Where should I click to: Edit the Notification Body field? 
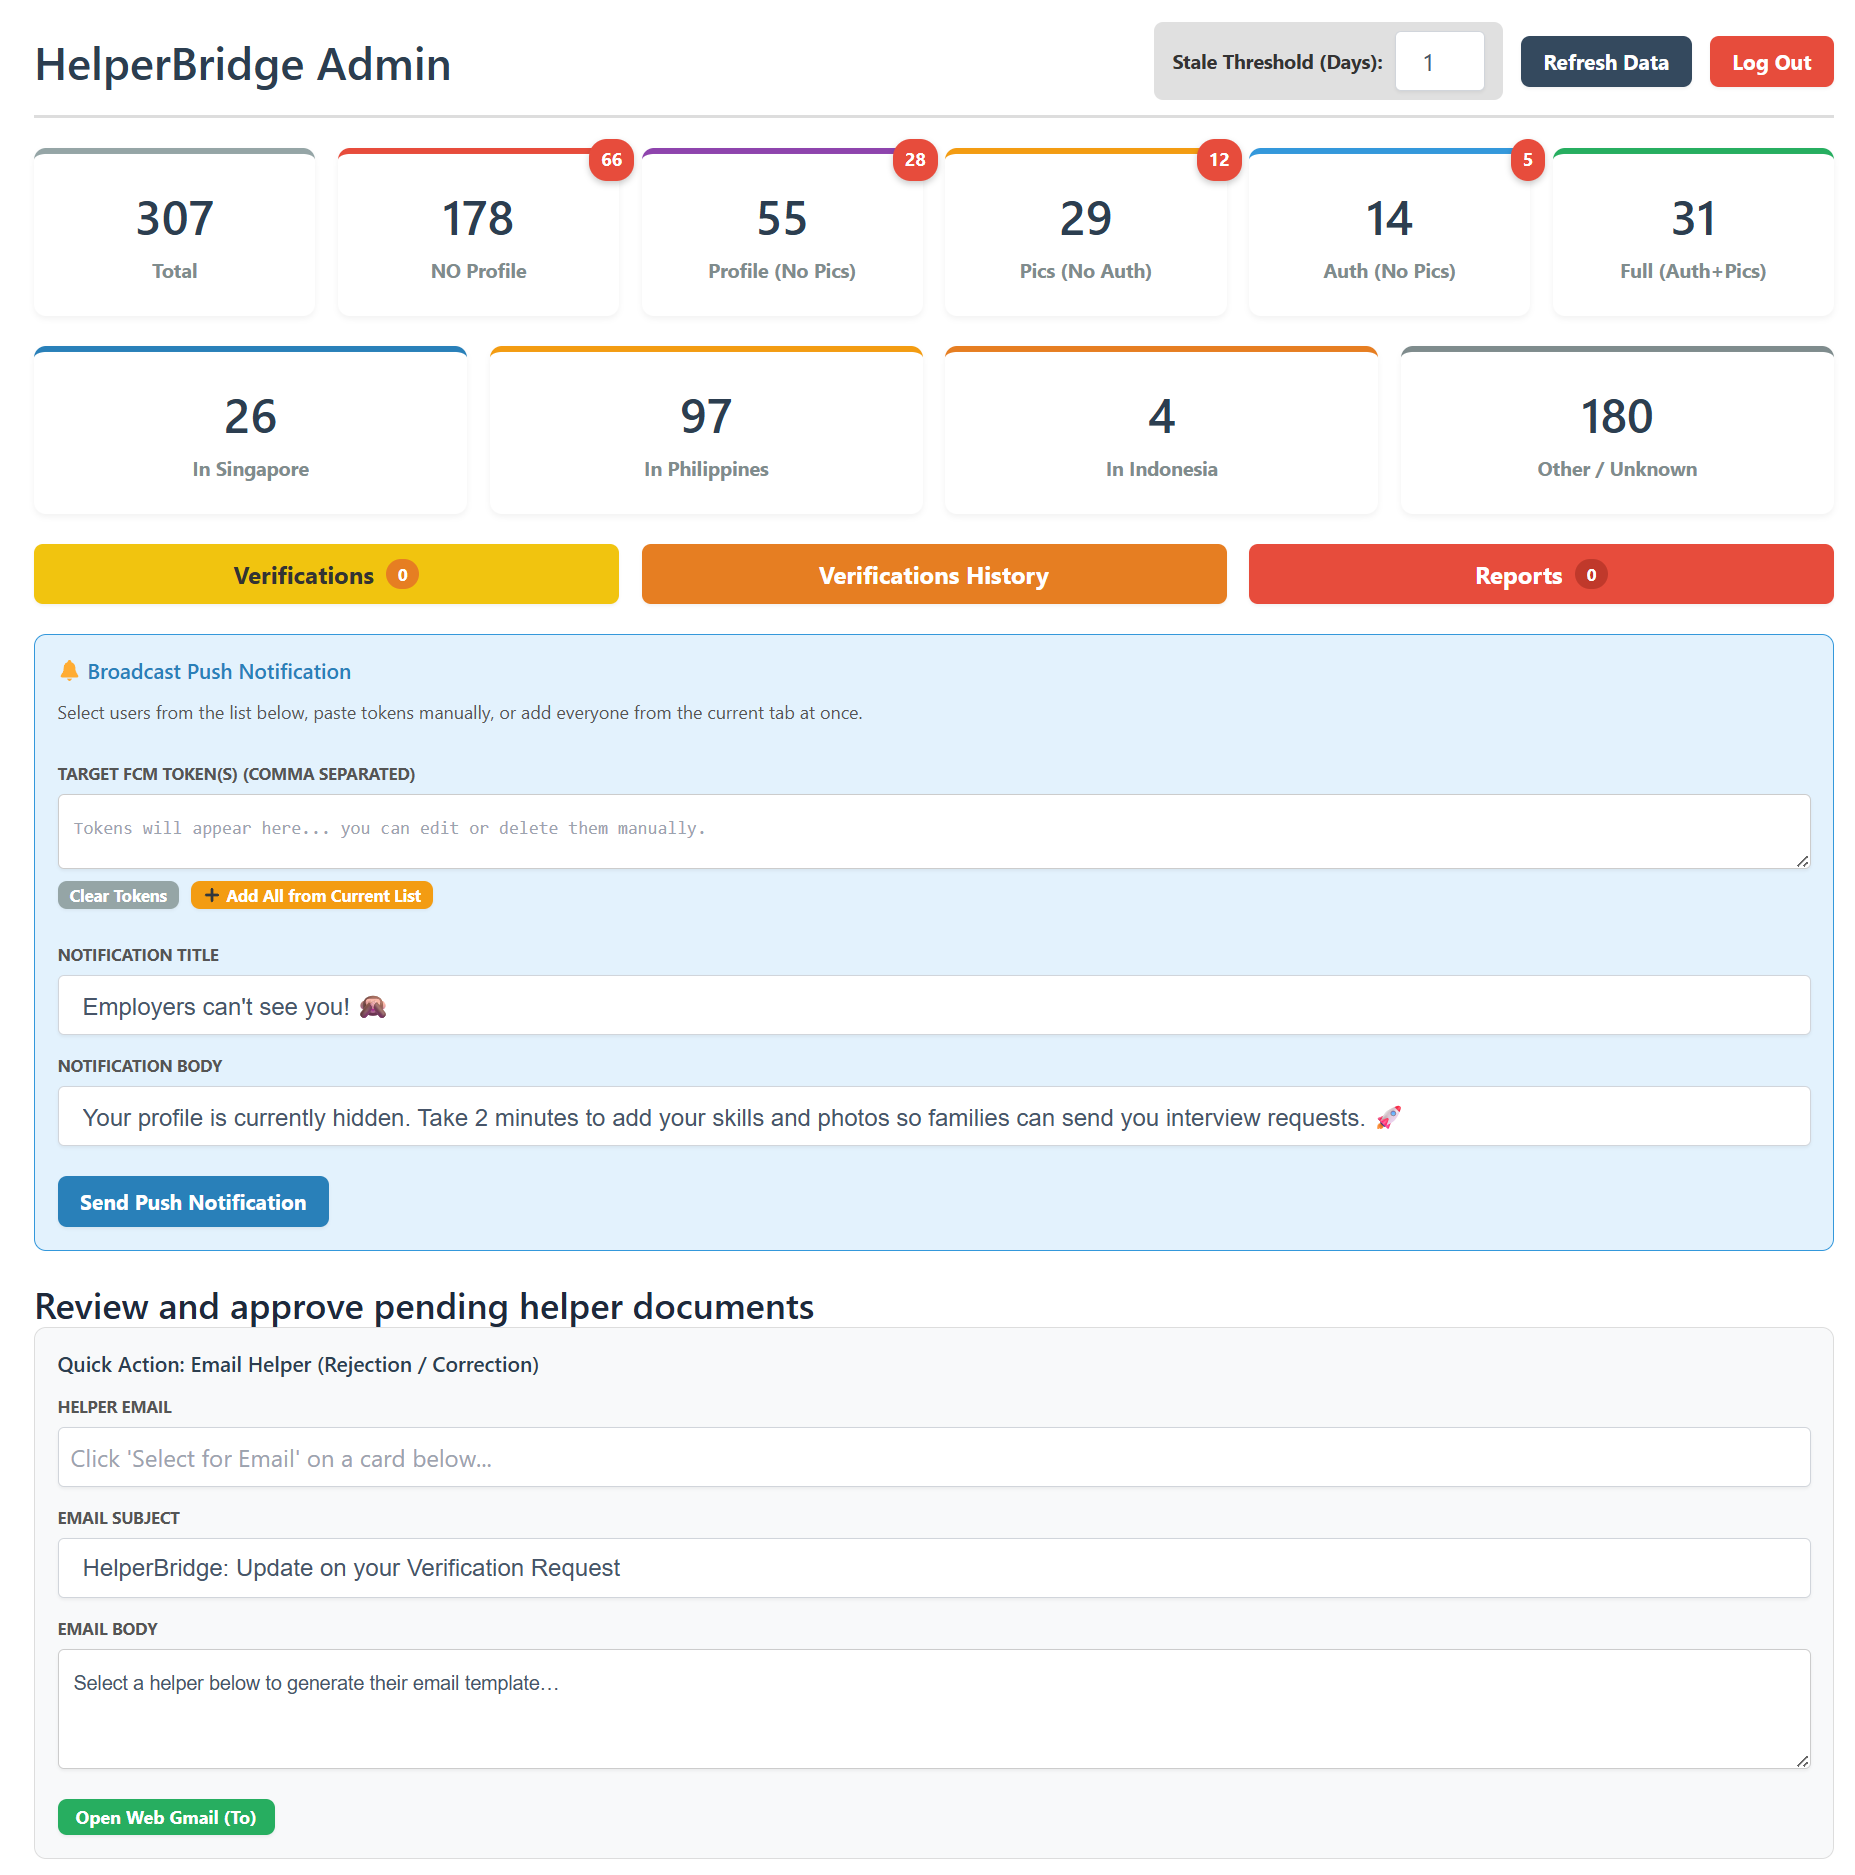click(x=934, y=1116)
